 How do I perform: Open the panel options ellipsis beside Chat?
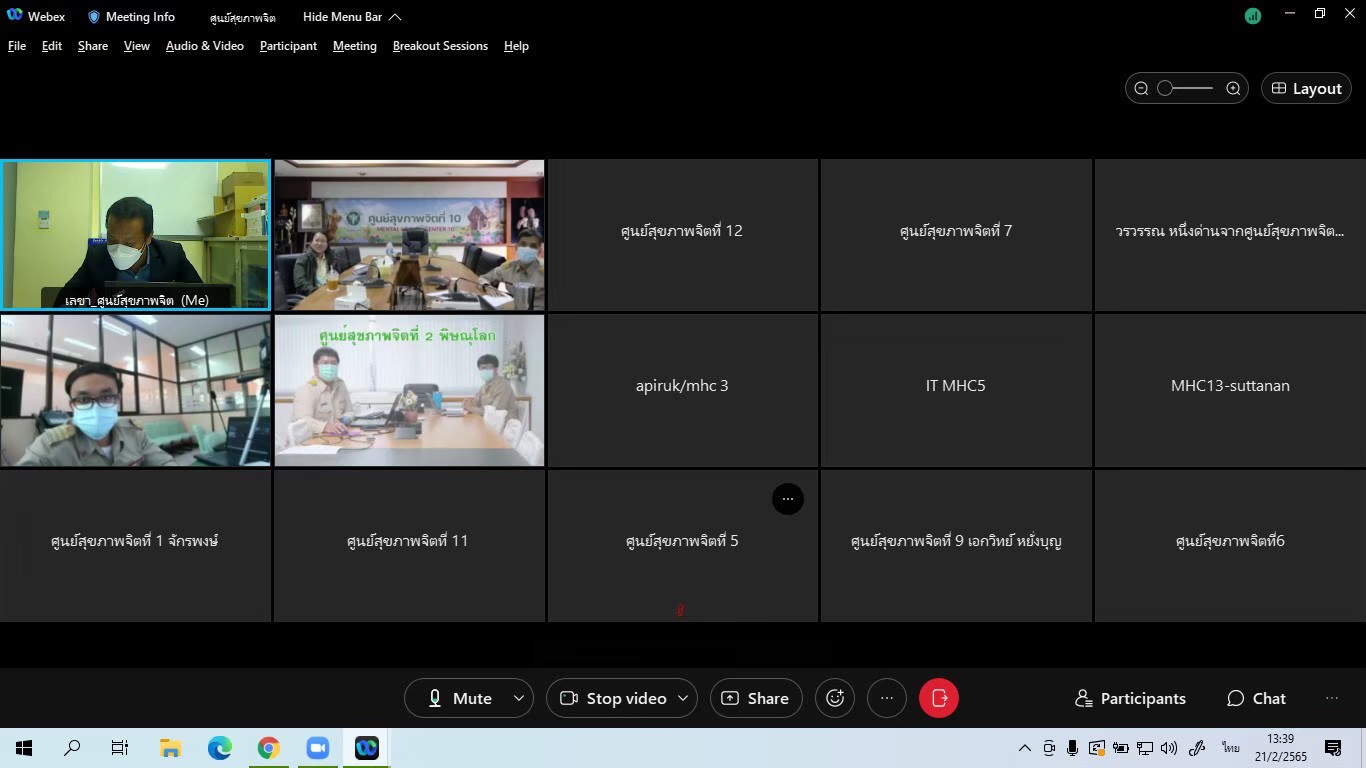click(1331, 698)
